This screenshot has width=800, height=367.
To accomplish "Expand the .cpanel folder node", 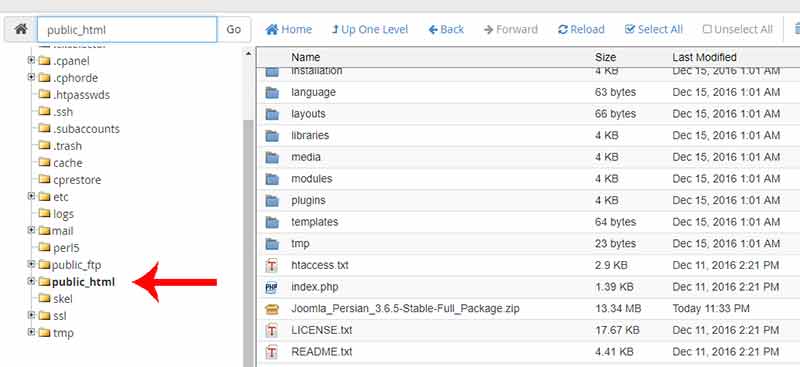I will coord(31,60).
